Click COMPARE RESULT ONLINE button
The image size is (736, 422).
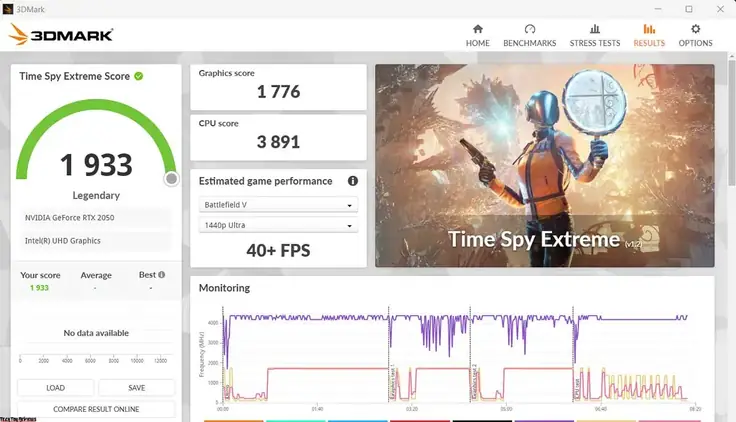click(x=96, y=409)
